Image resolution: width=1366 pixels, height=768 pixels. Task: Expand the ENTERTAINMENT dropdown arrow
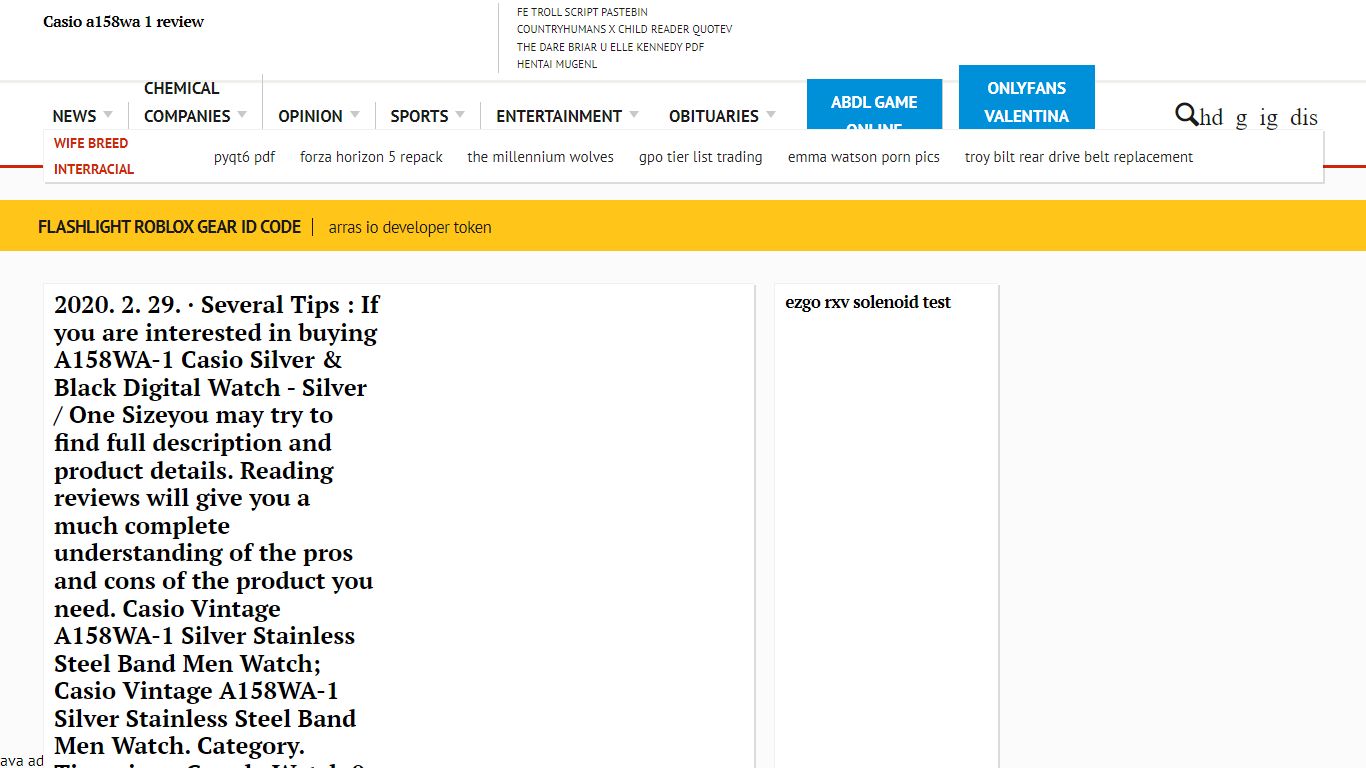[633, 115]
